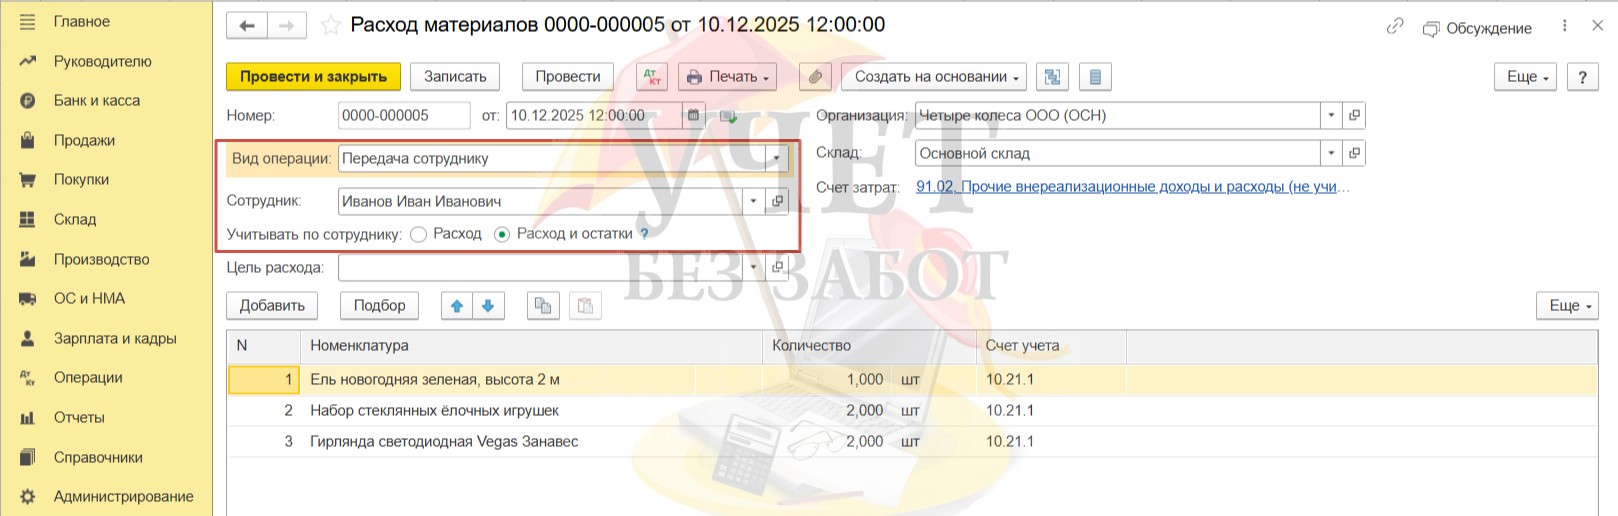This screenshot has width=1618, height=516.
Task: Open the three-dot more options menu
Action: pos(1564,27)
